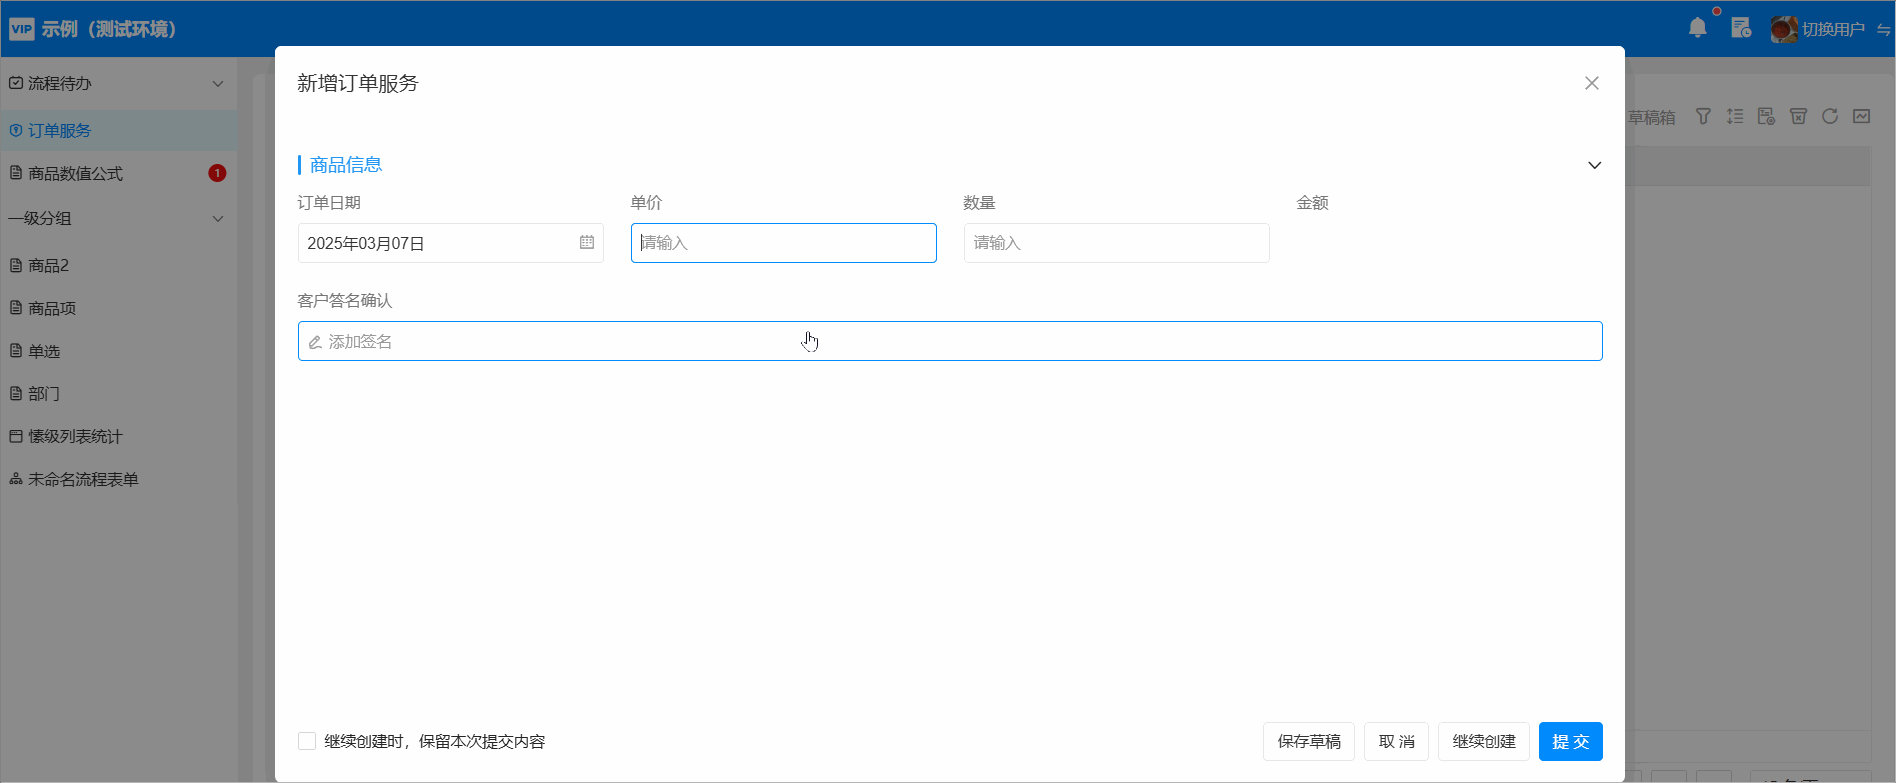
Task: Close the 新增订单服务 dialog with X
Action: click(1591, 83)
